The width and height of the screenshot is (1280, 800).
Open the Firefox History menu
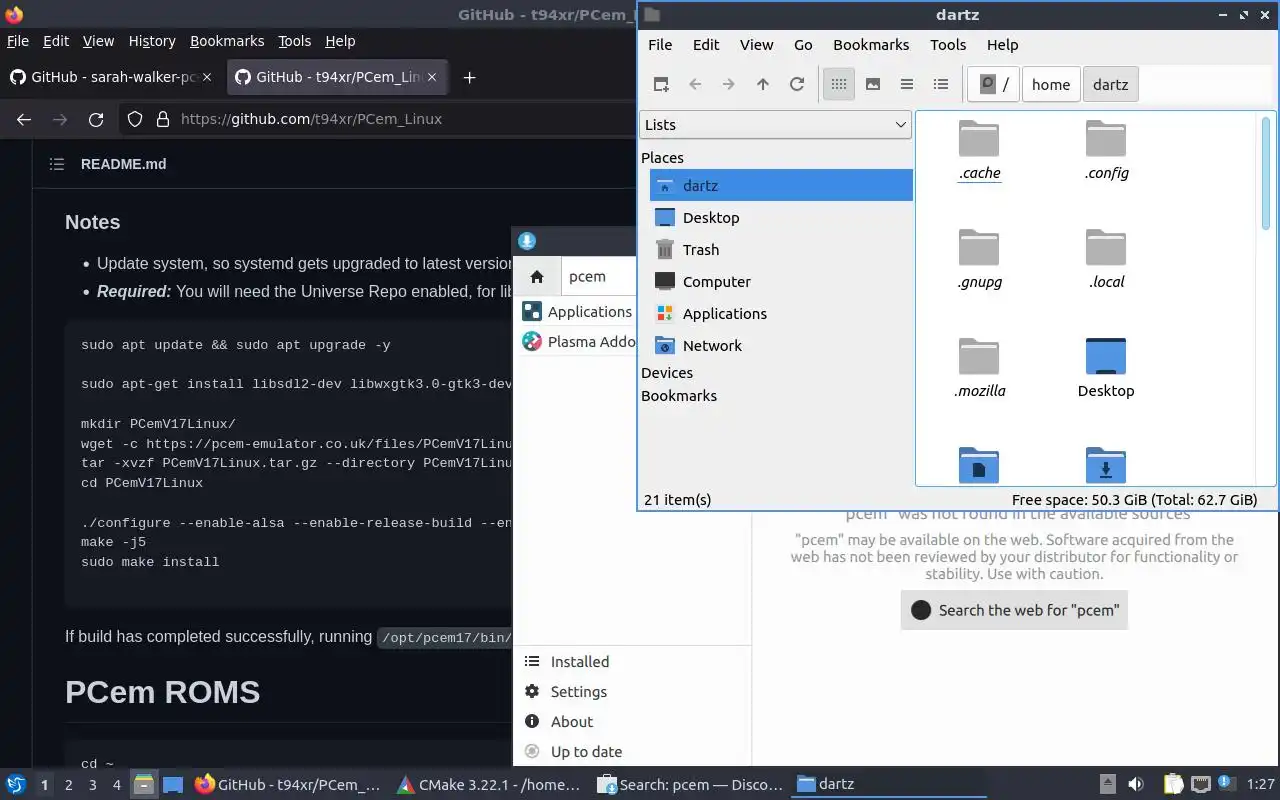[x=152, y=41]
